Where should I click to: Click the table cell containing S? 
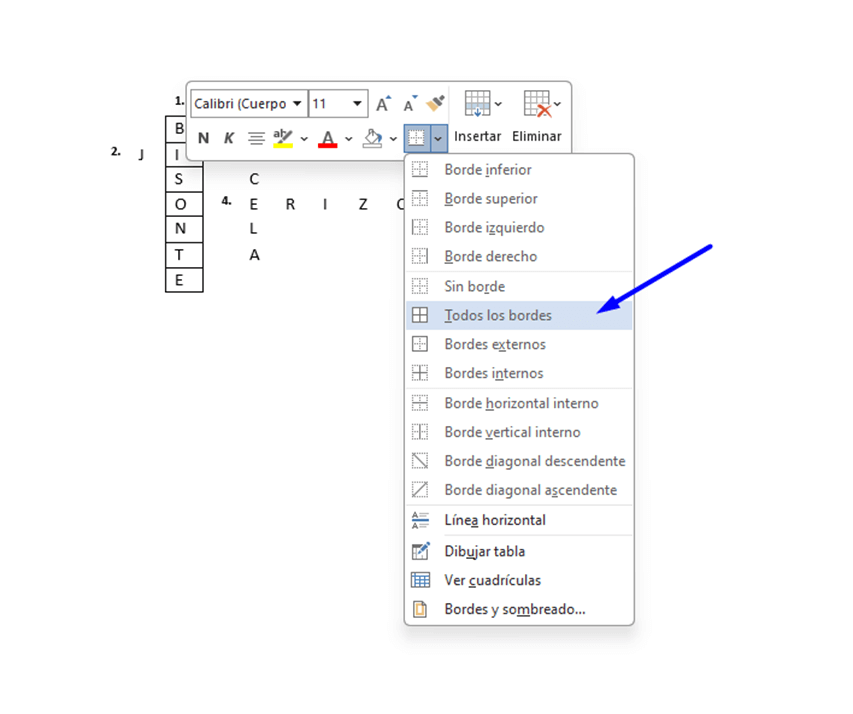point(184,179)
